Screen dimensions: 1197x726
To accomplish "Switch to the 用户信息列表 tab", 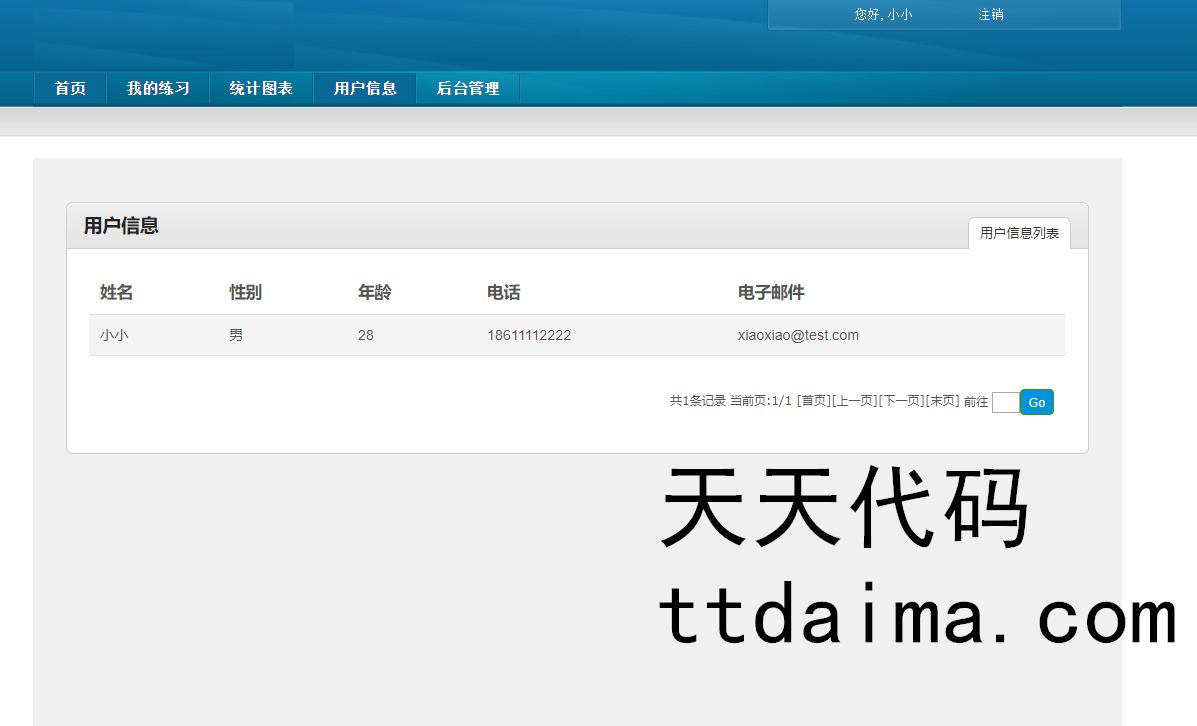I will pos(1019,233).
